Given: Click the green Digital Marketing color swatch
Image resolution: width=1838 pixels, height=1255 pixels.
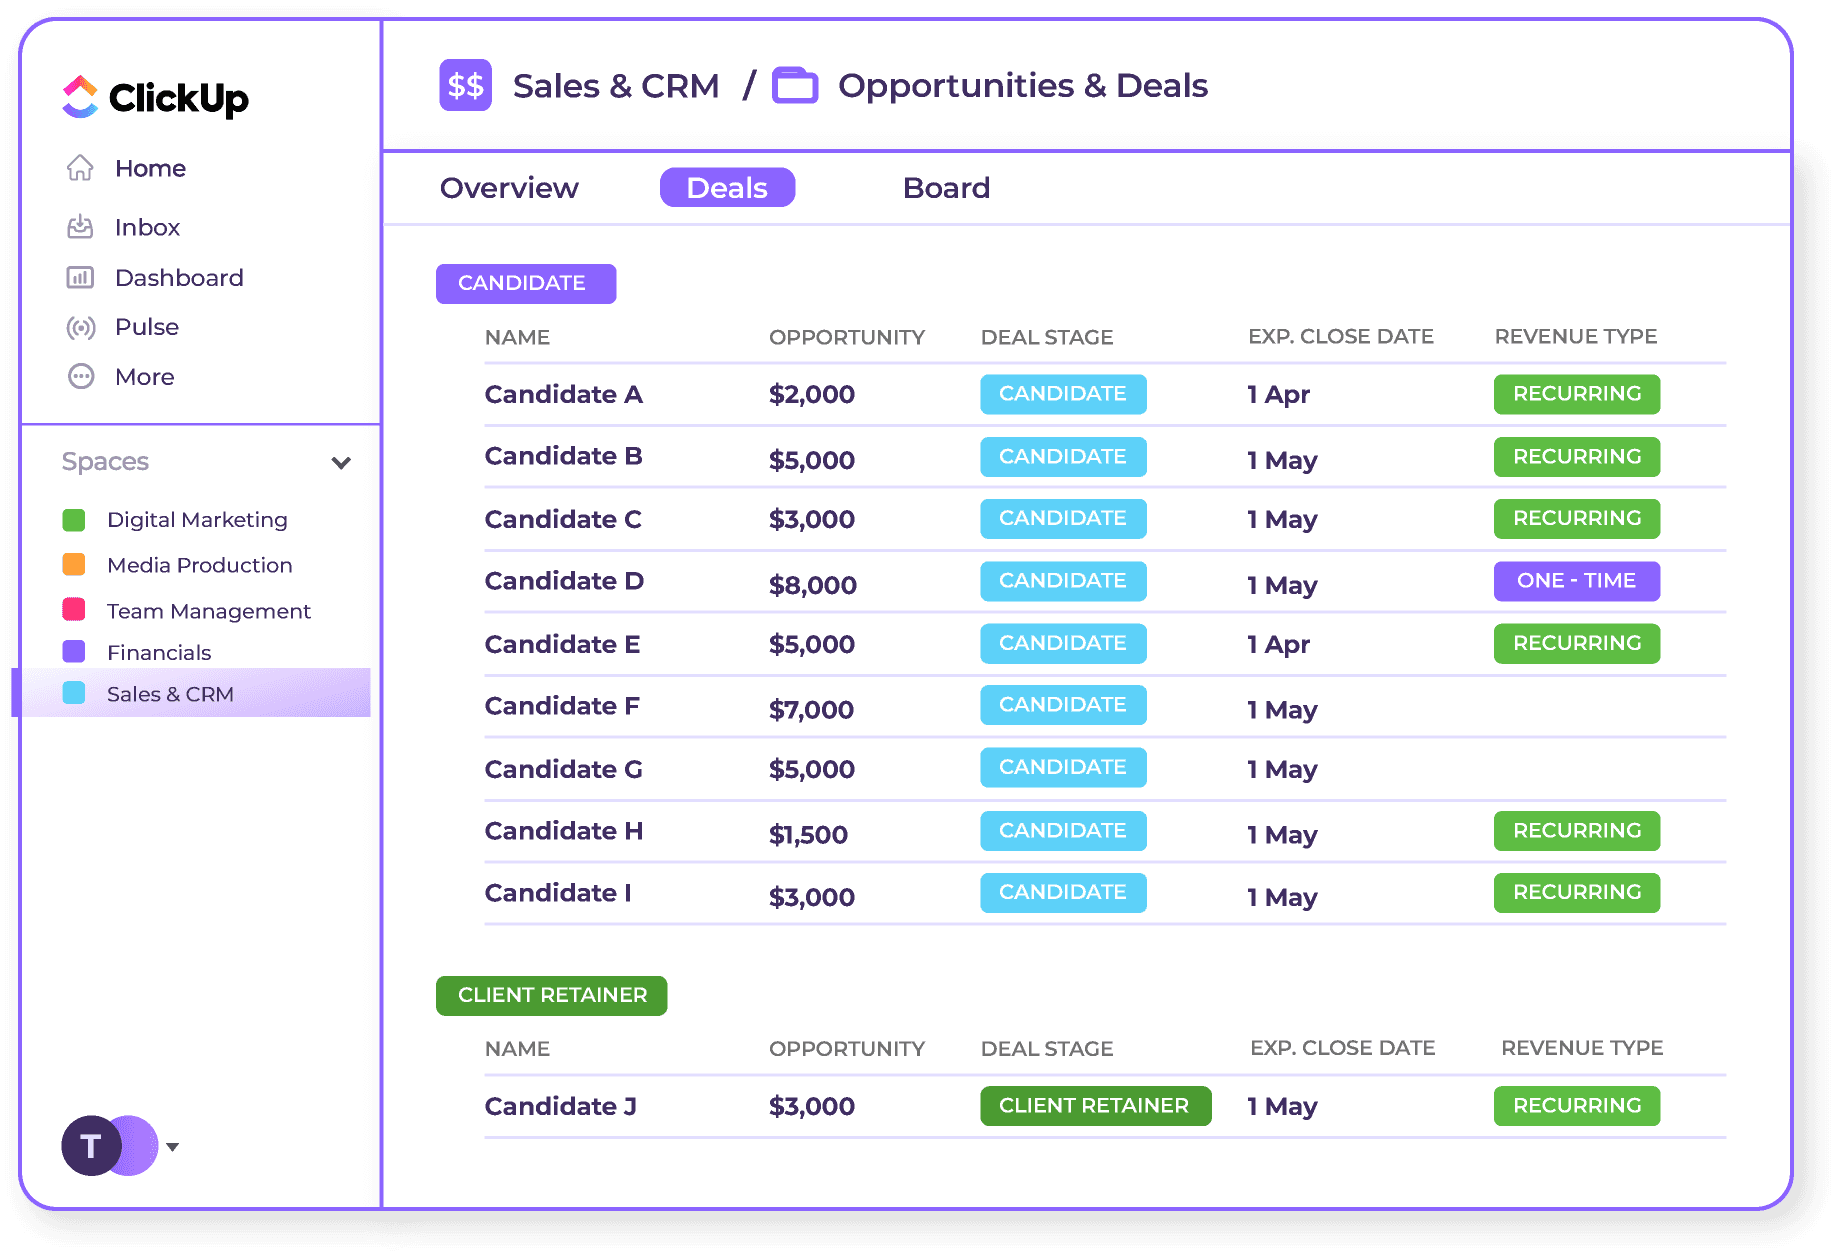Looking at the screenshot, I should pos(74,520).
